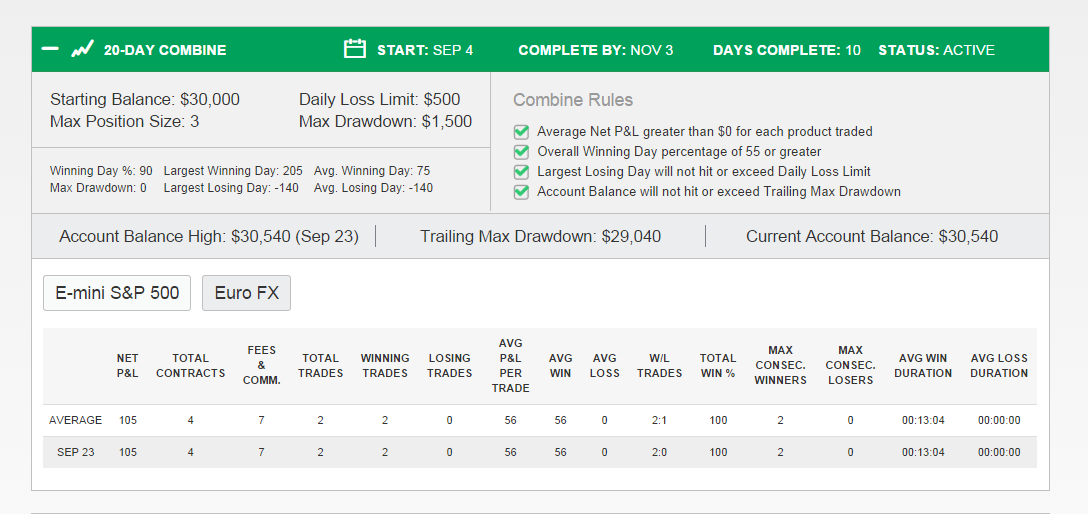Toggle Average Net P&L rule checkbox
Image resolution: width=1088 pixels, height=514 pixels.
click(x=521, y=132)
